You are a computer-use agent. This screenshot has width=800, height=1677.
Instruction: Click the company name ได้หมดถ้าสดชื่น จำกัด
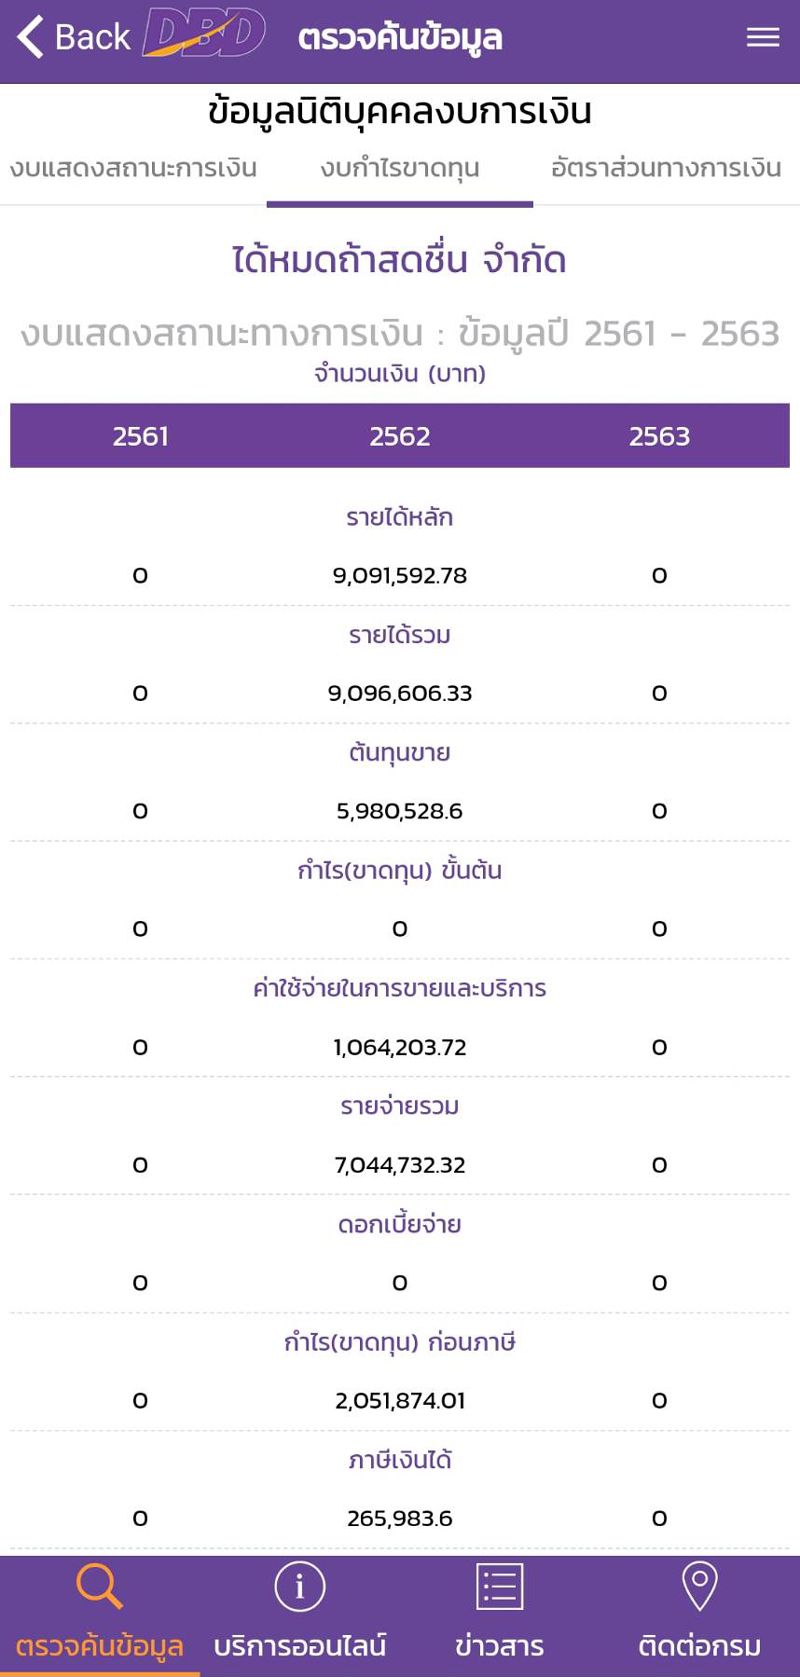(400, 261)
